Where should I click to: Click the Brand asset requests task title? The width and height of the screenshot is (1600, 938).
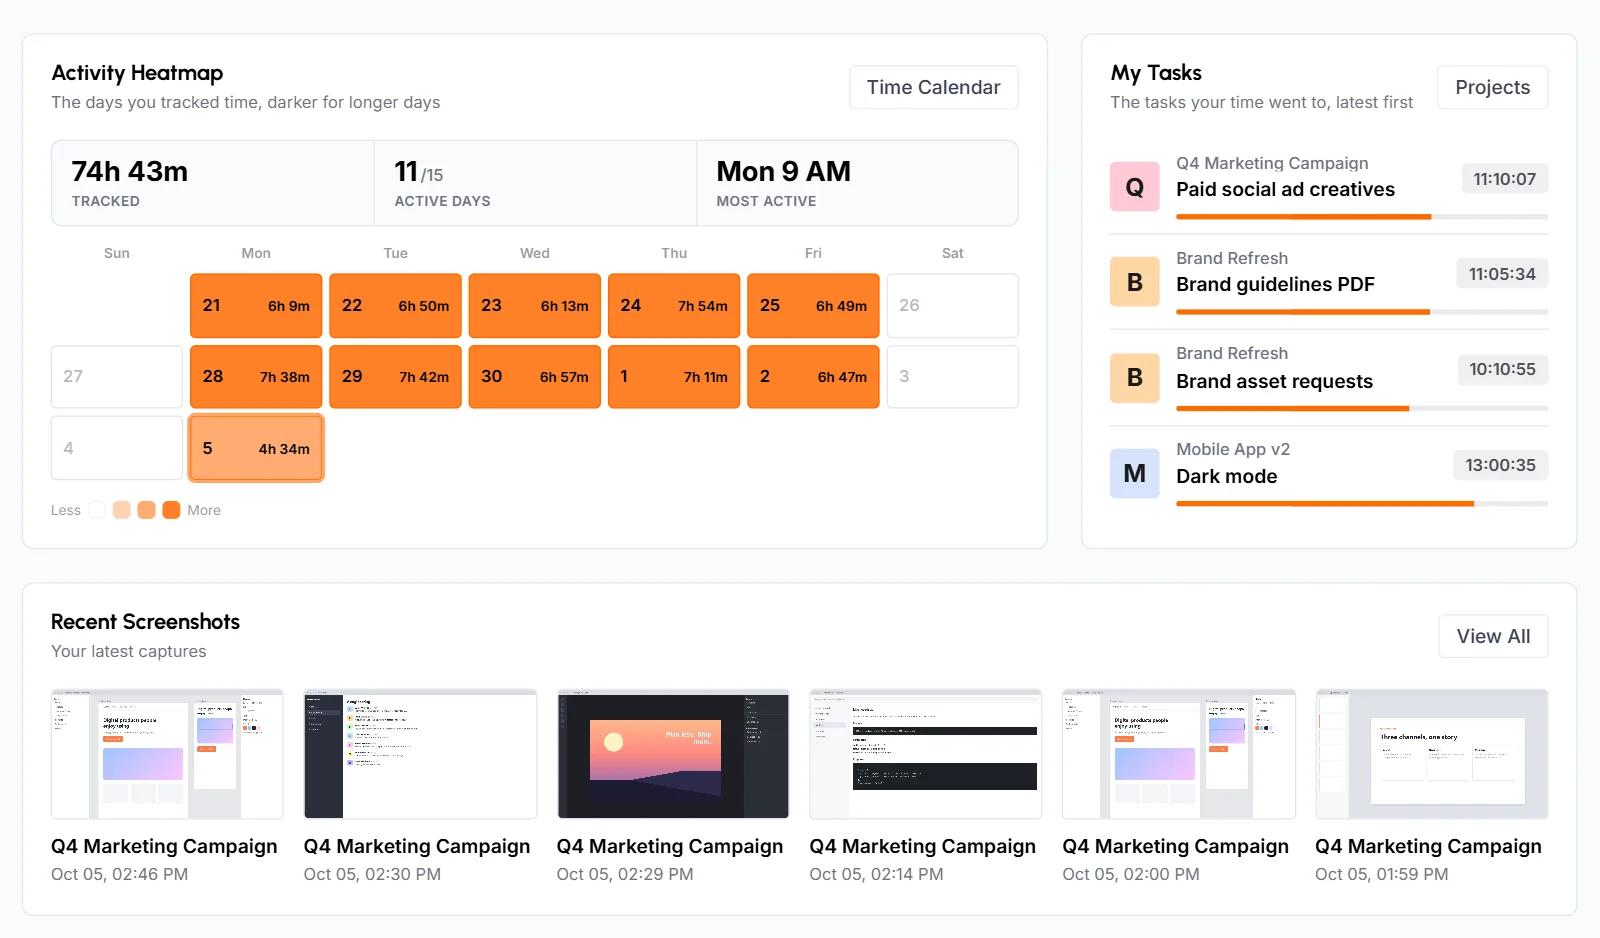click(x=1274, y=381)
